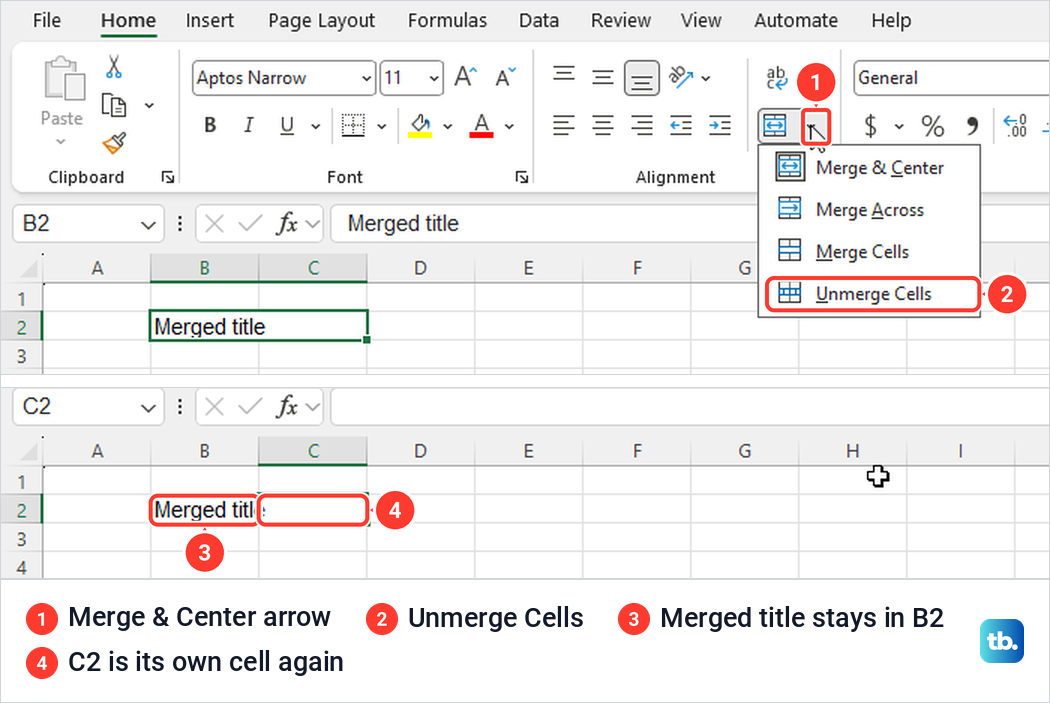Select the Format Painter brush
Screen dimensions: 1050x703
[114, 143]
